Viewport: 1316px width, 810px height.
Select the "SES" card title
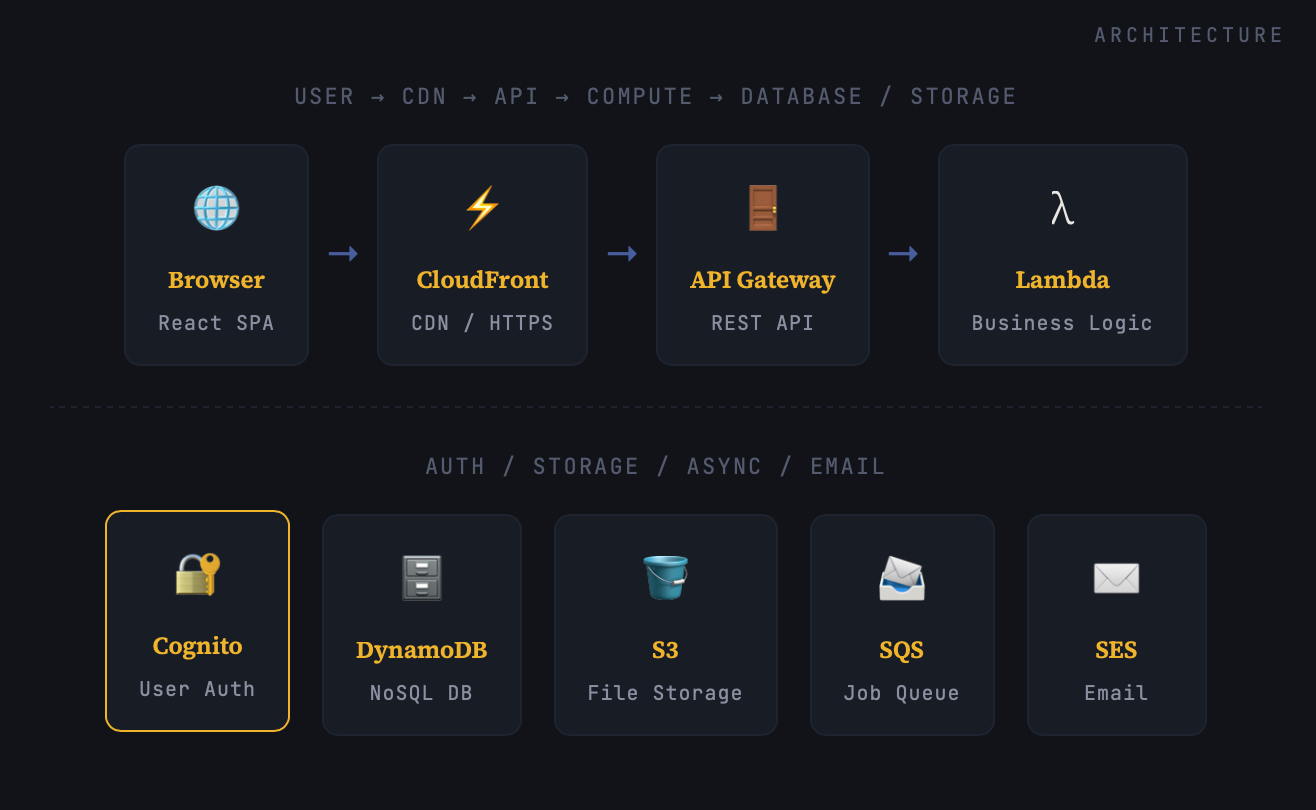pyautogui.click(x=1116, y=650)
